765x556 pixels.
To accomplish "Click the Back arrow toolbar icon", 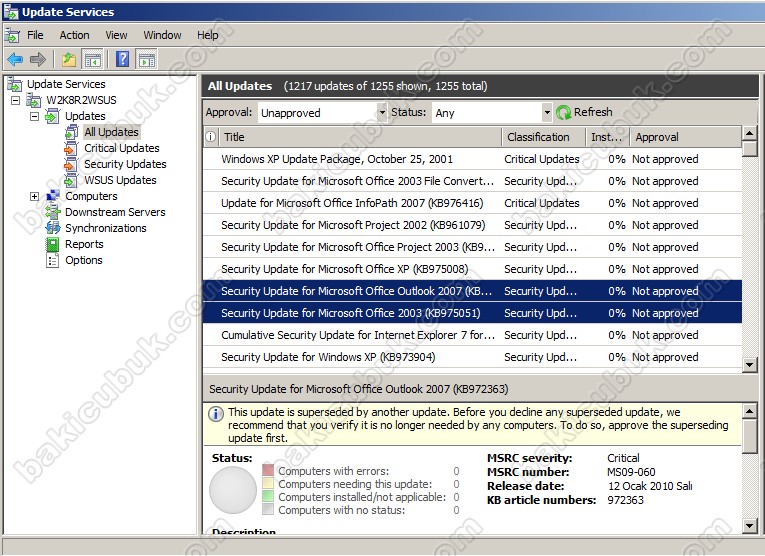I will pos(15,60).
